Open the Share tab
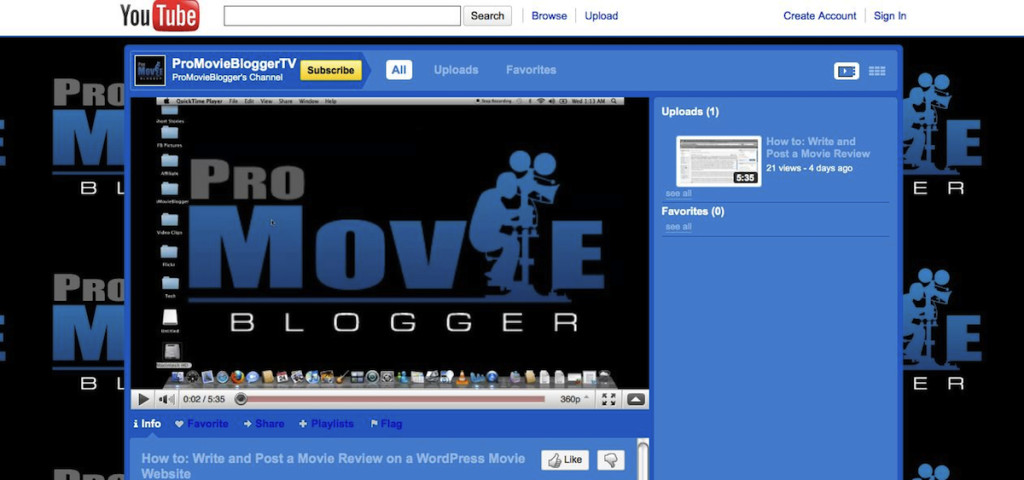Screen dimensions: 1024x480 264,424
